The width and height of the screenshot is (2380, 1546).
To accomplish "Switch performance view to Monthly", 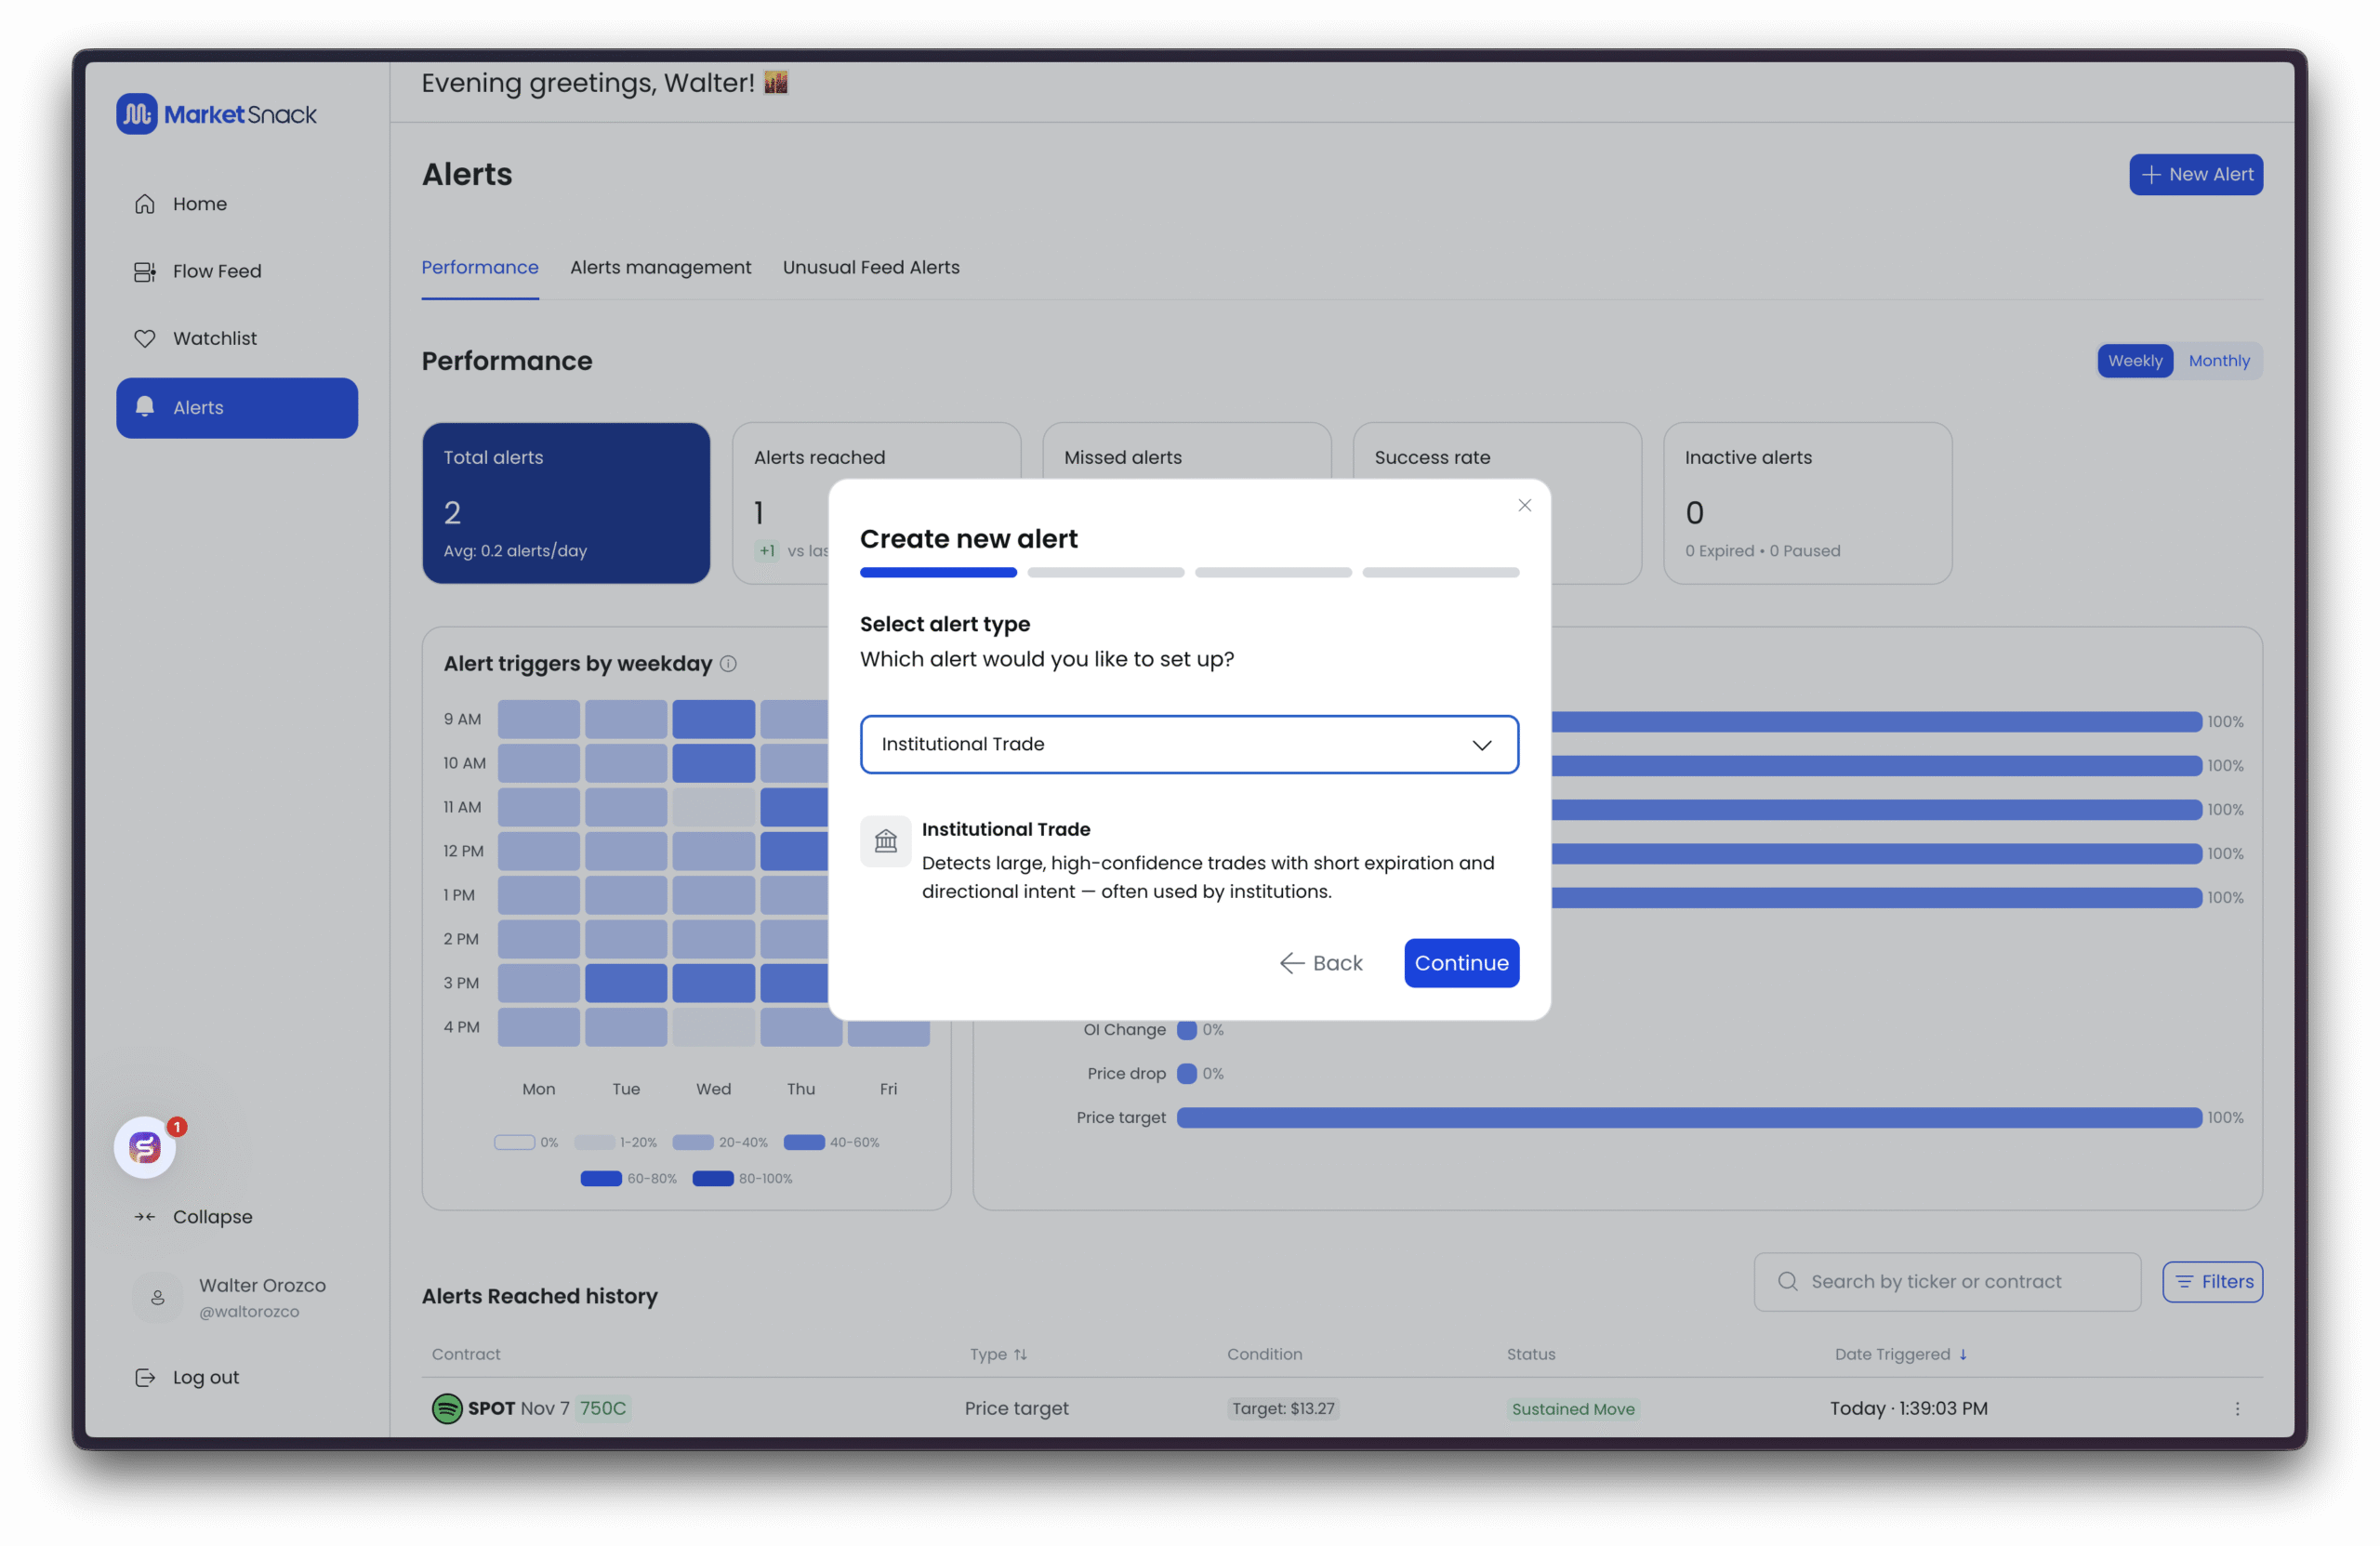I will click(2218, 361).
